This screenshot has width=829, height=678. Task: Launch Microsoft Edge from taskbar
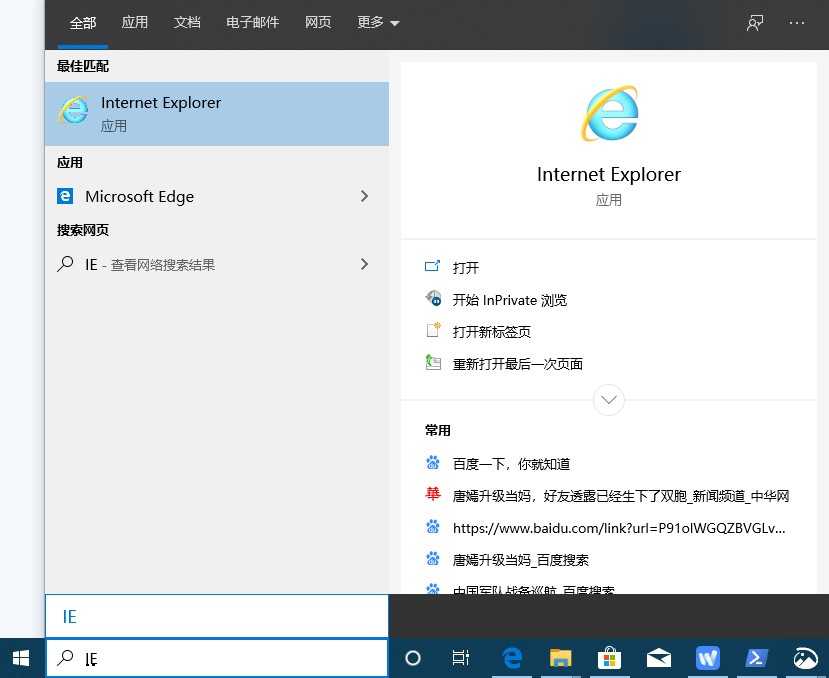click(512, 658)
